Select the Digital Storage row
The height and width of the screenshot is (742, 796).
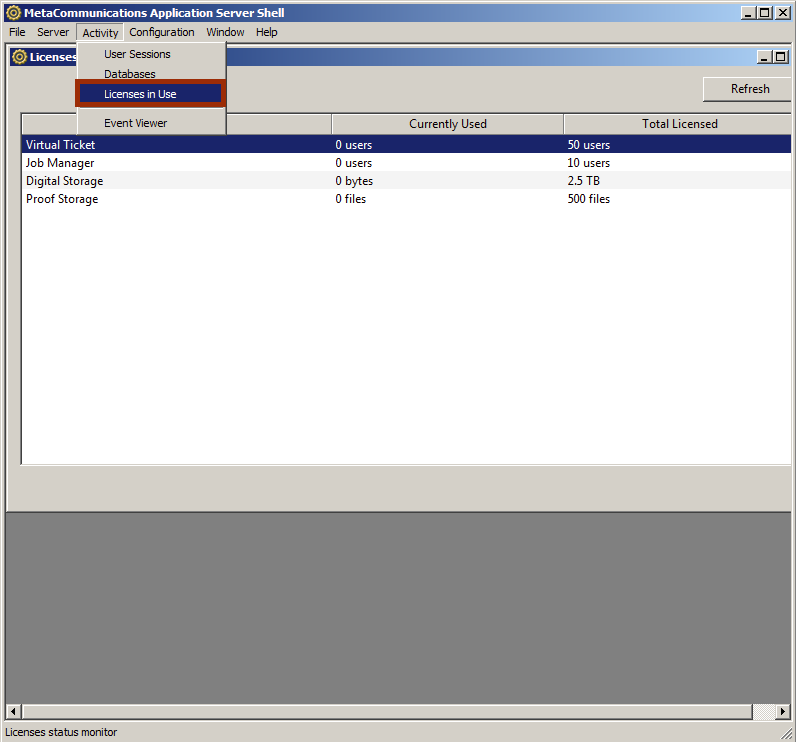tap(406, 180)
